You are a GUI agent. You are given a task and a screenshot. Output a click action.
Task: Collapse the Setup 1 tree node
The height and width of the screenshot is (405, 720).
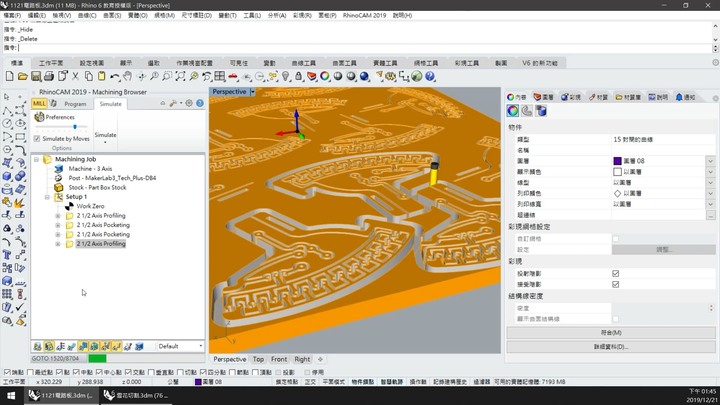pos(47,197)
